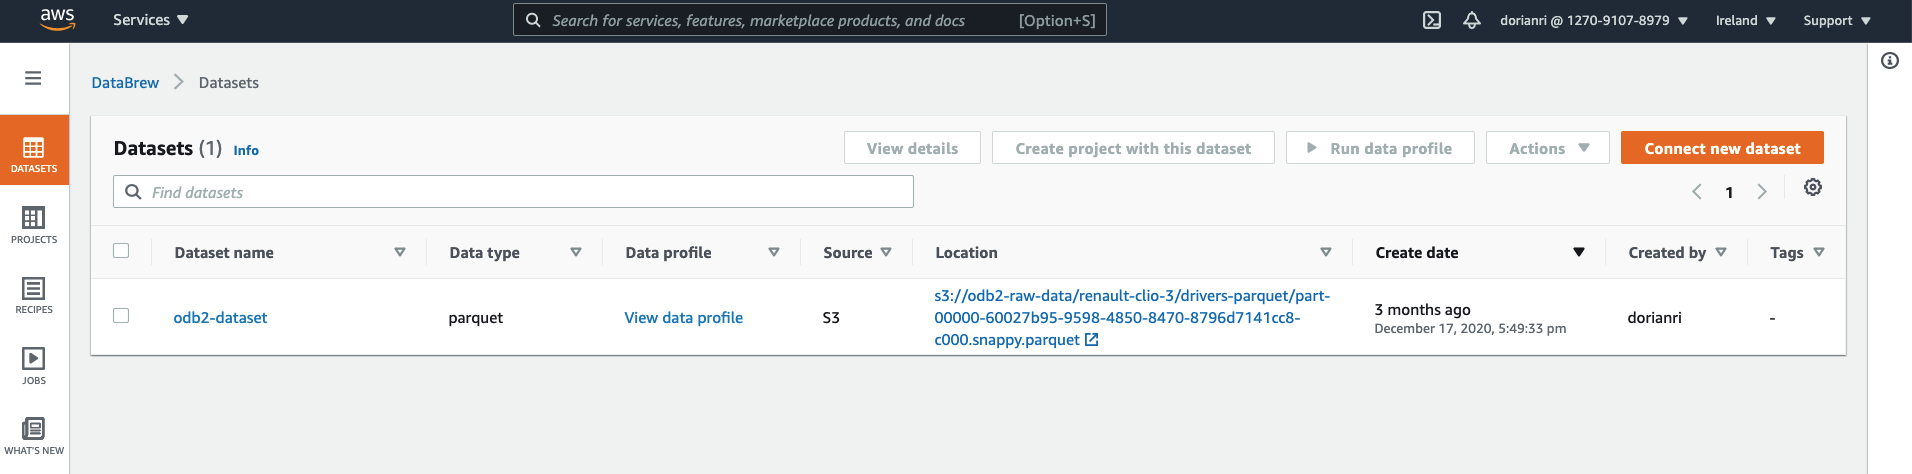The width and height of the screenshot is (1912, 474).
Task: Open the Projects sidebar section
Action: 34,224
